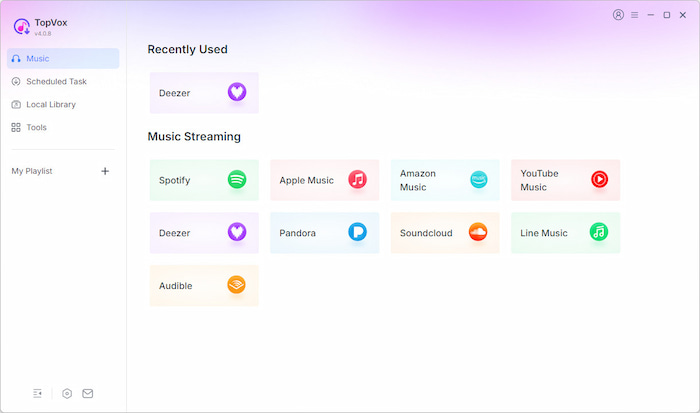The height and width of the screenshot is (413, 700).
Task: Click the user account icon
Action: [618, 15]
